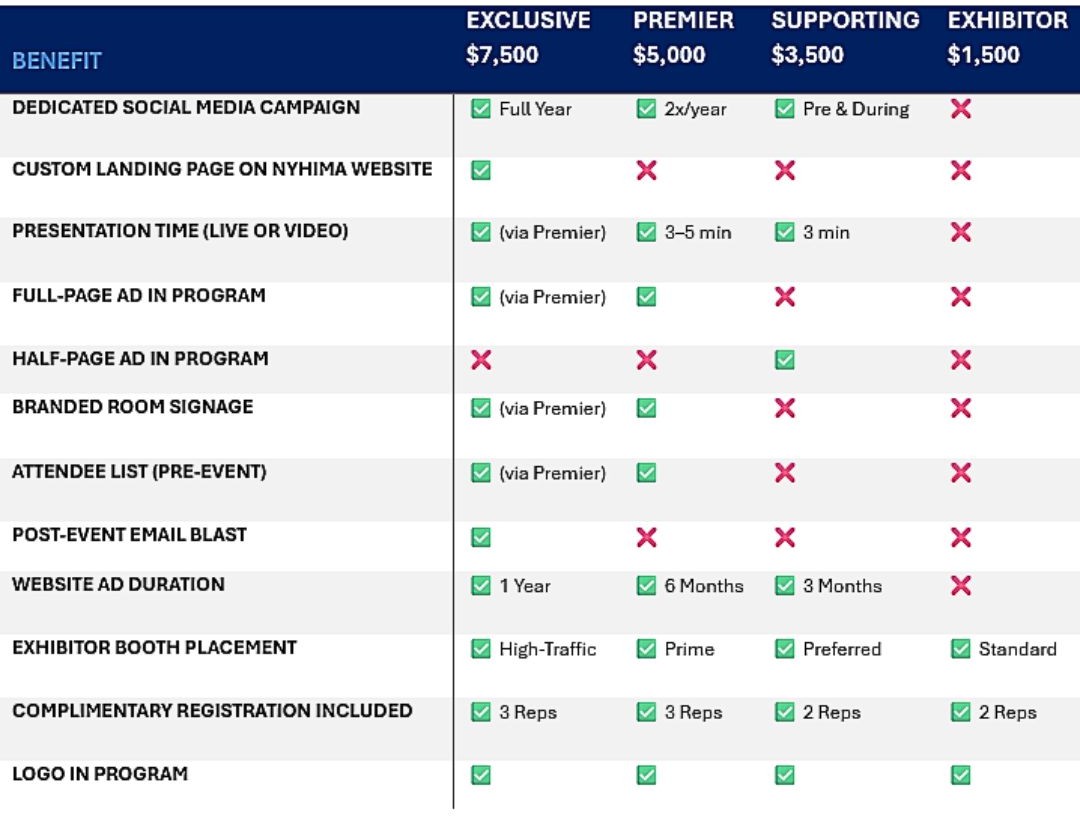Click the green checkmark for Supporting half-page ad
The height and width of the screenshot is (823, 1080).
(785, 360)
